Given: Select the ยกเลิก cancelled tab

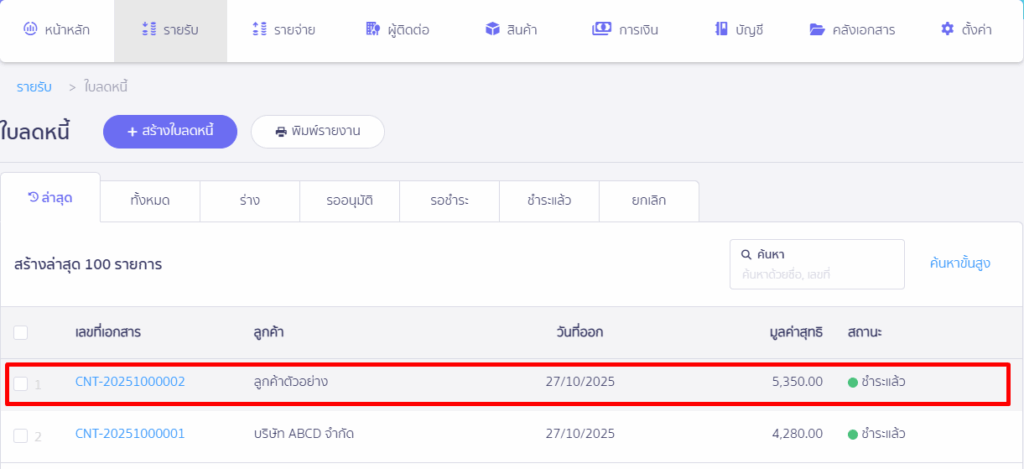Looking at the screenshot, I should click(648, 201).
